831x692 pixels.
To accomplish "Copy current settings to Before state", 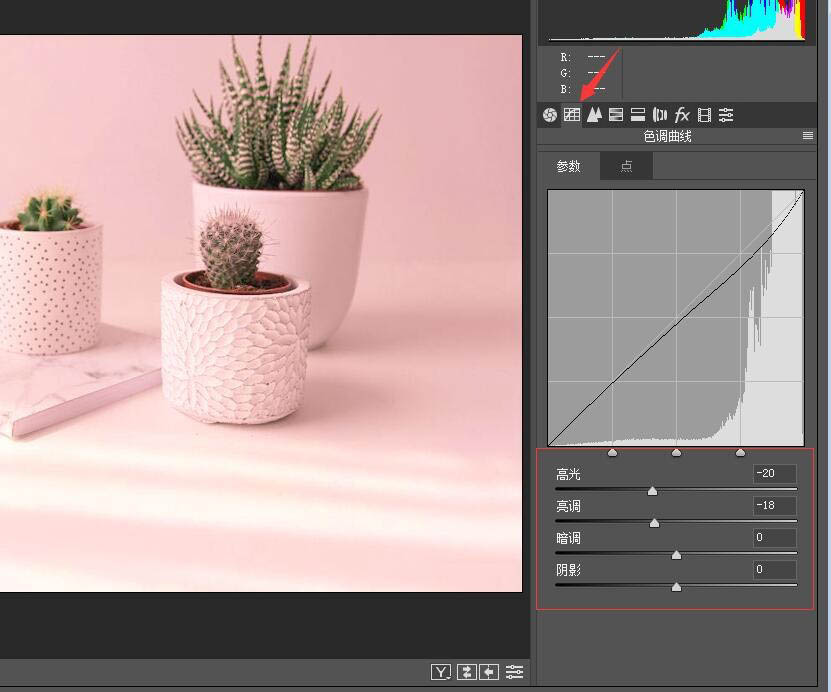I will 489,672.
